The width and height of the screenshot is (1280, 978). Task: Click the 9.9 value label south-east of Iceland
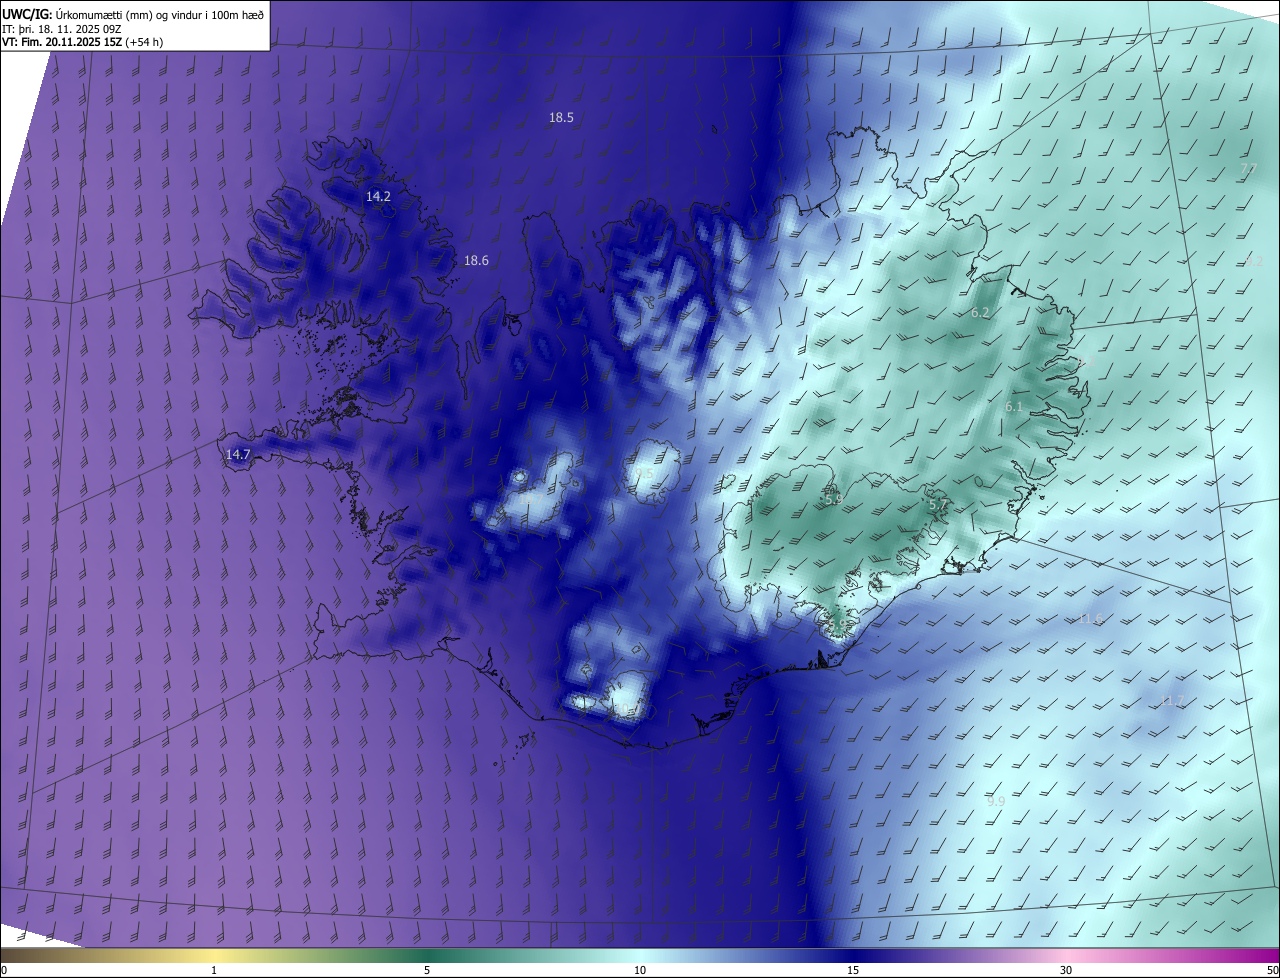[996, 801]
